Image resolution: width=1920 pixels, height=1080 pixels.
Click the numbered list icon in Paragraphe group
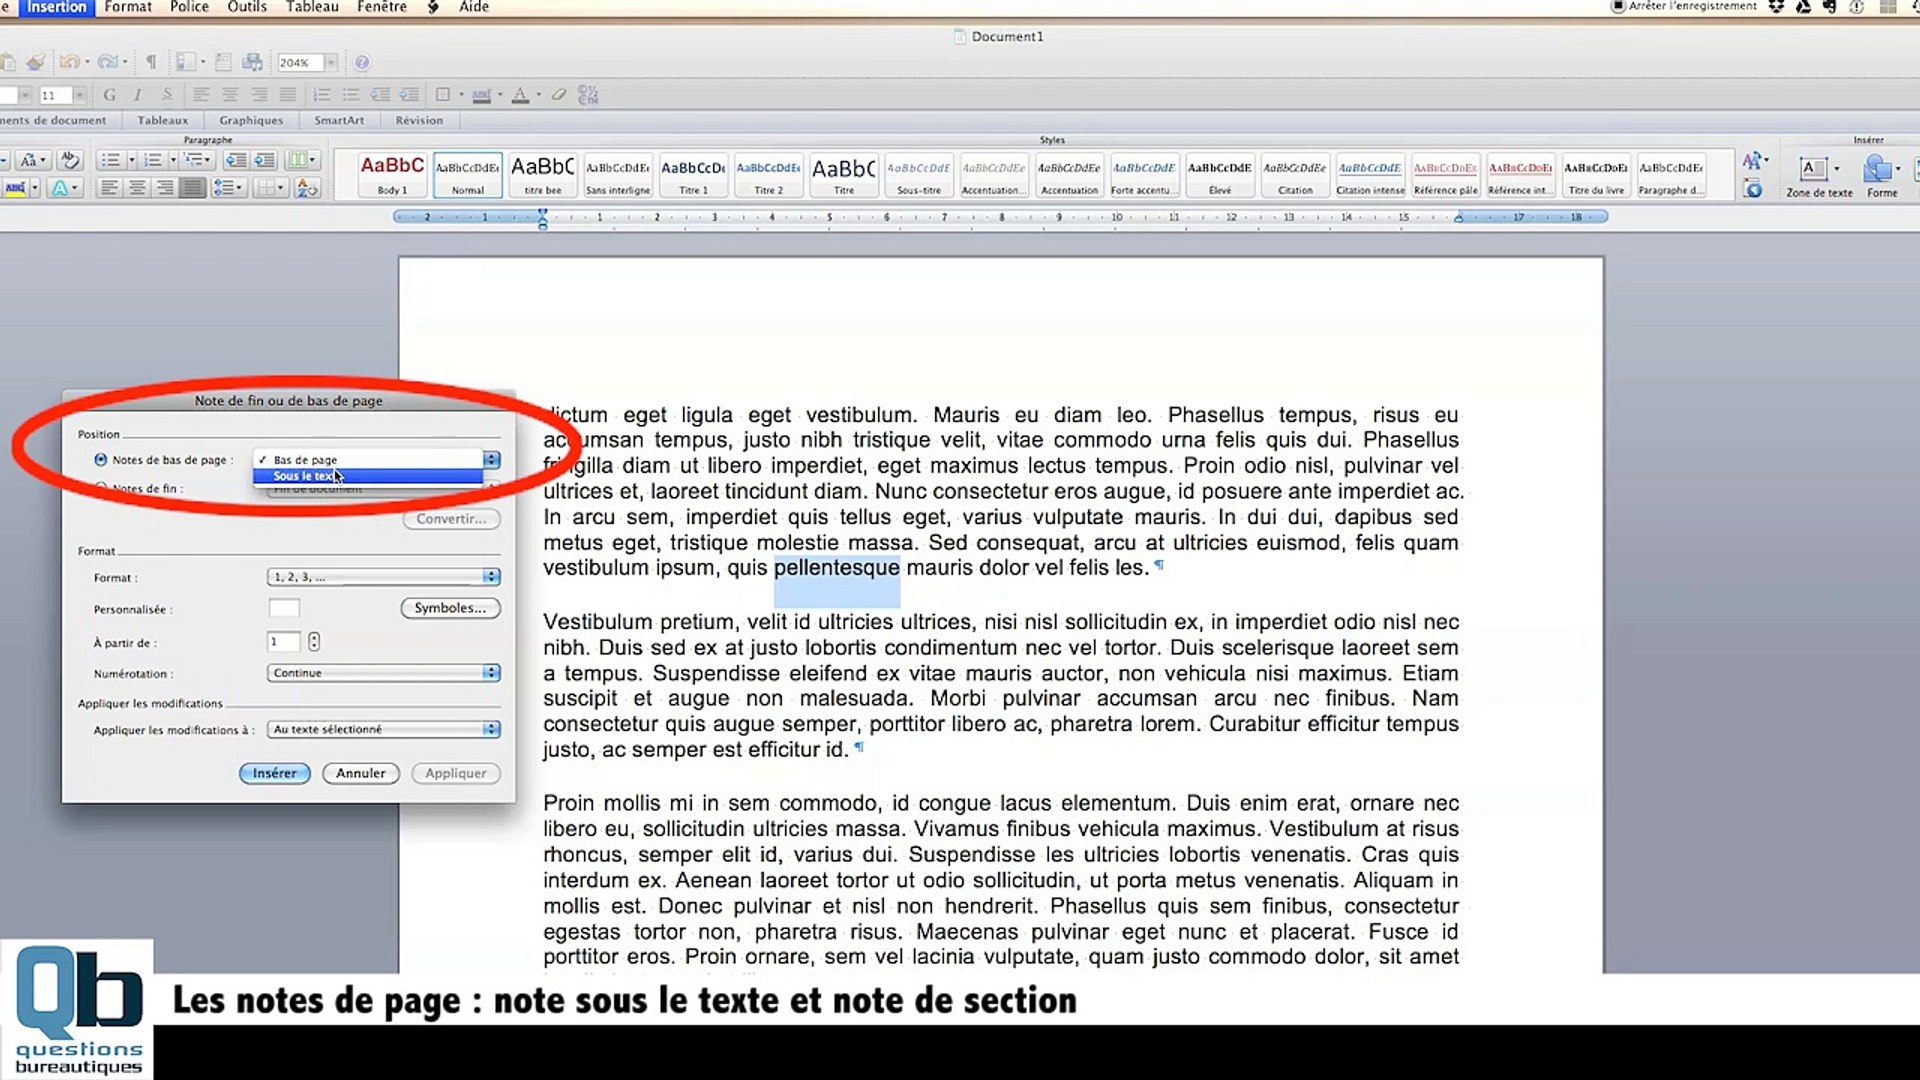[x=152, y=160]
